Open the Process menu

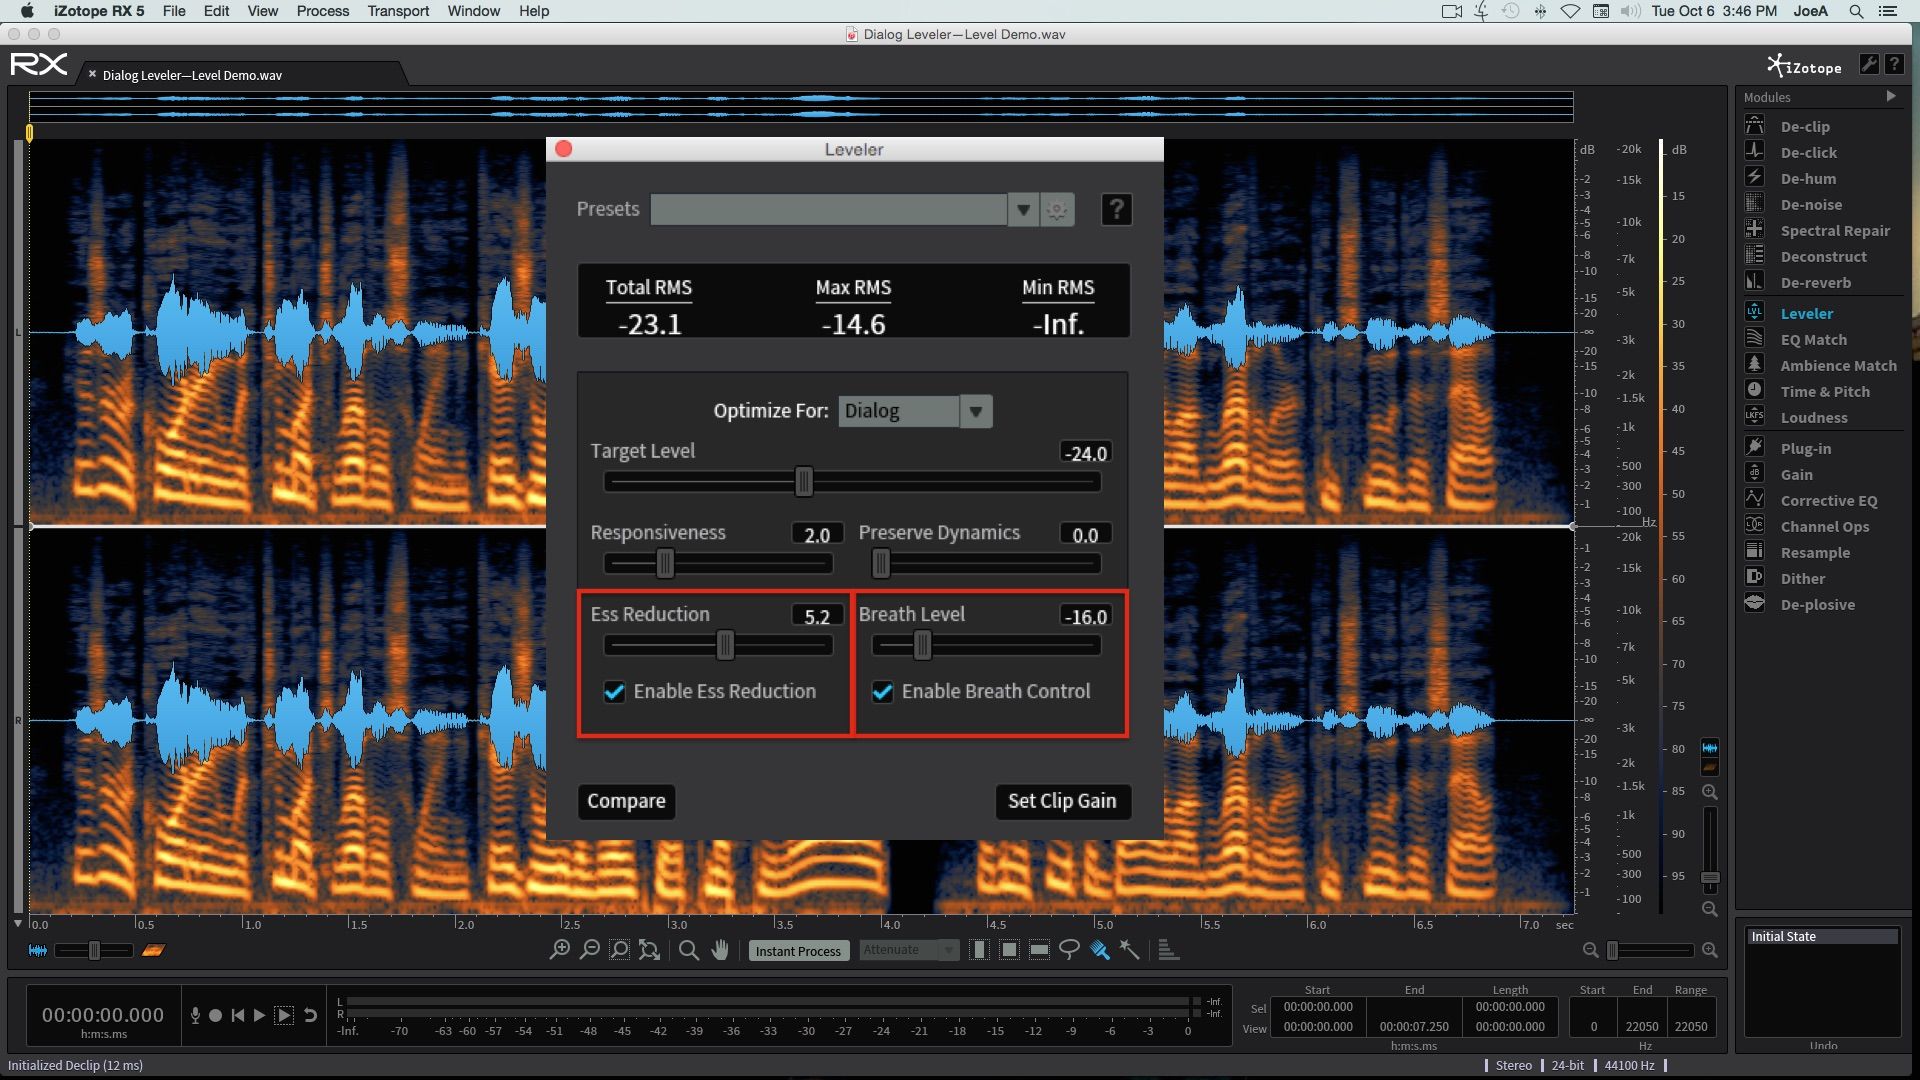(323, 11)
